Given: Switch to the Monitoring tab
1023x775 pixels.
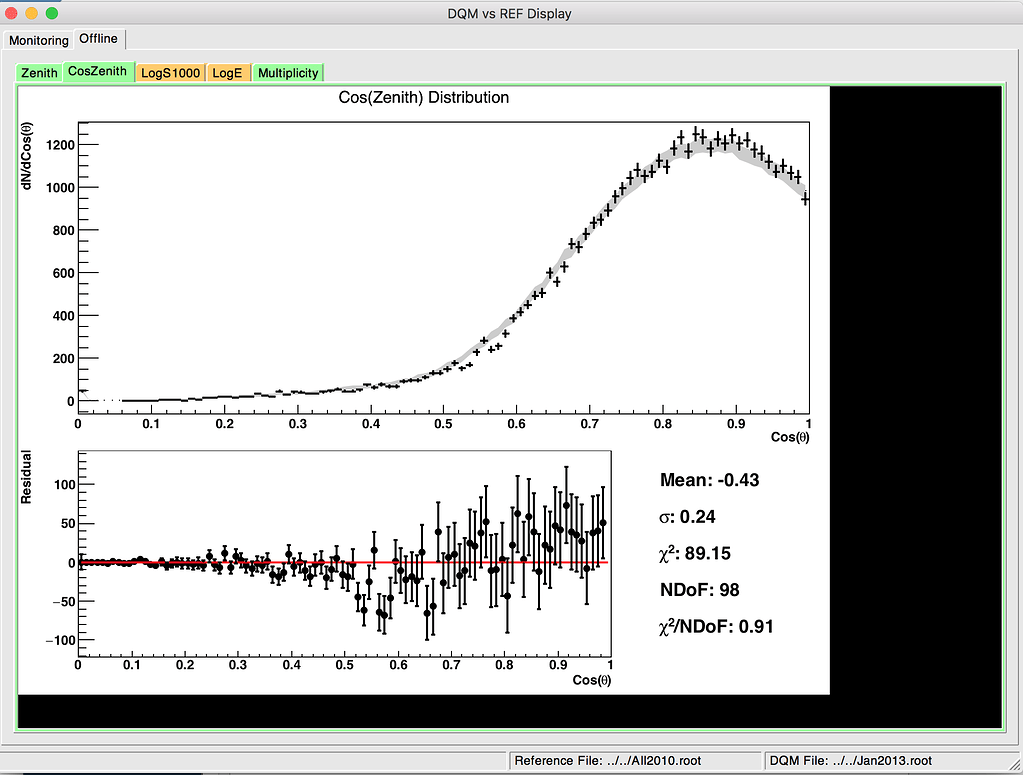Looking at the screenshot, I should coord(38,40).
